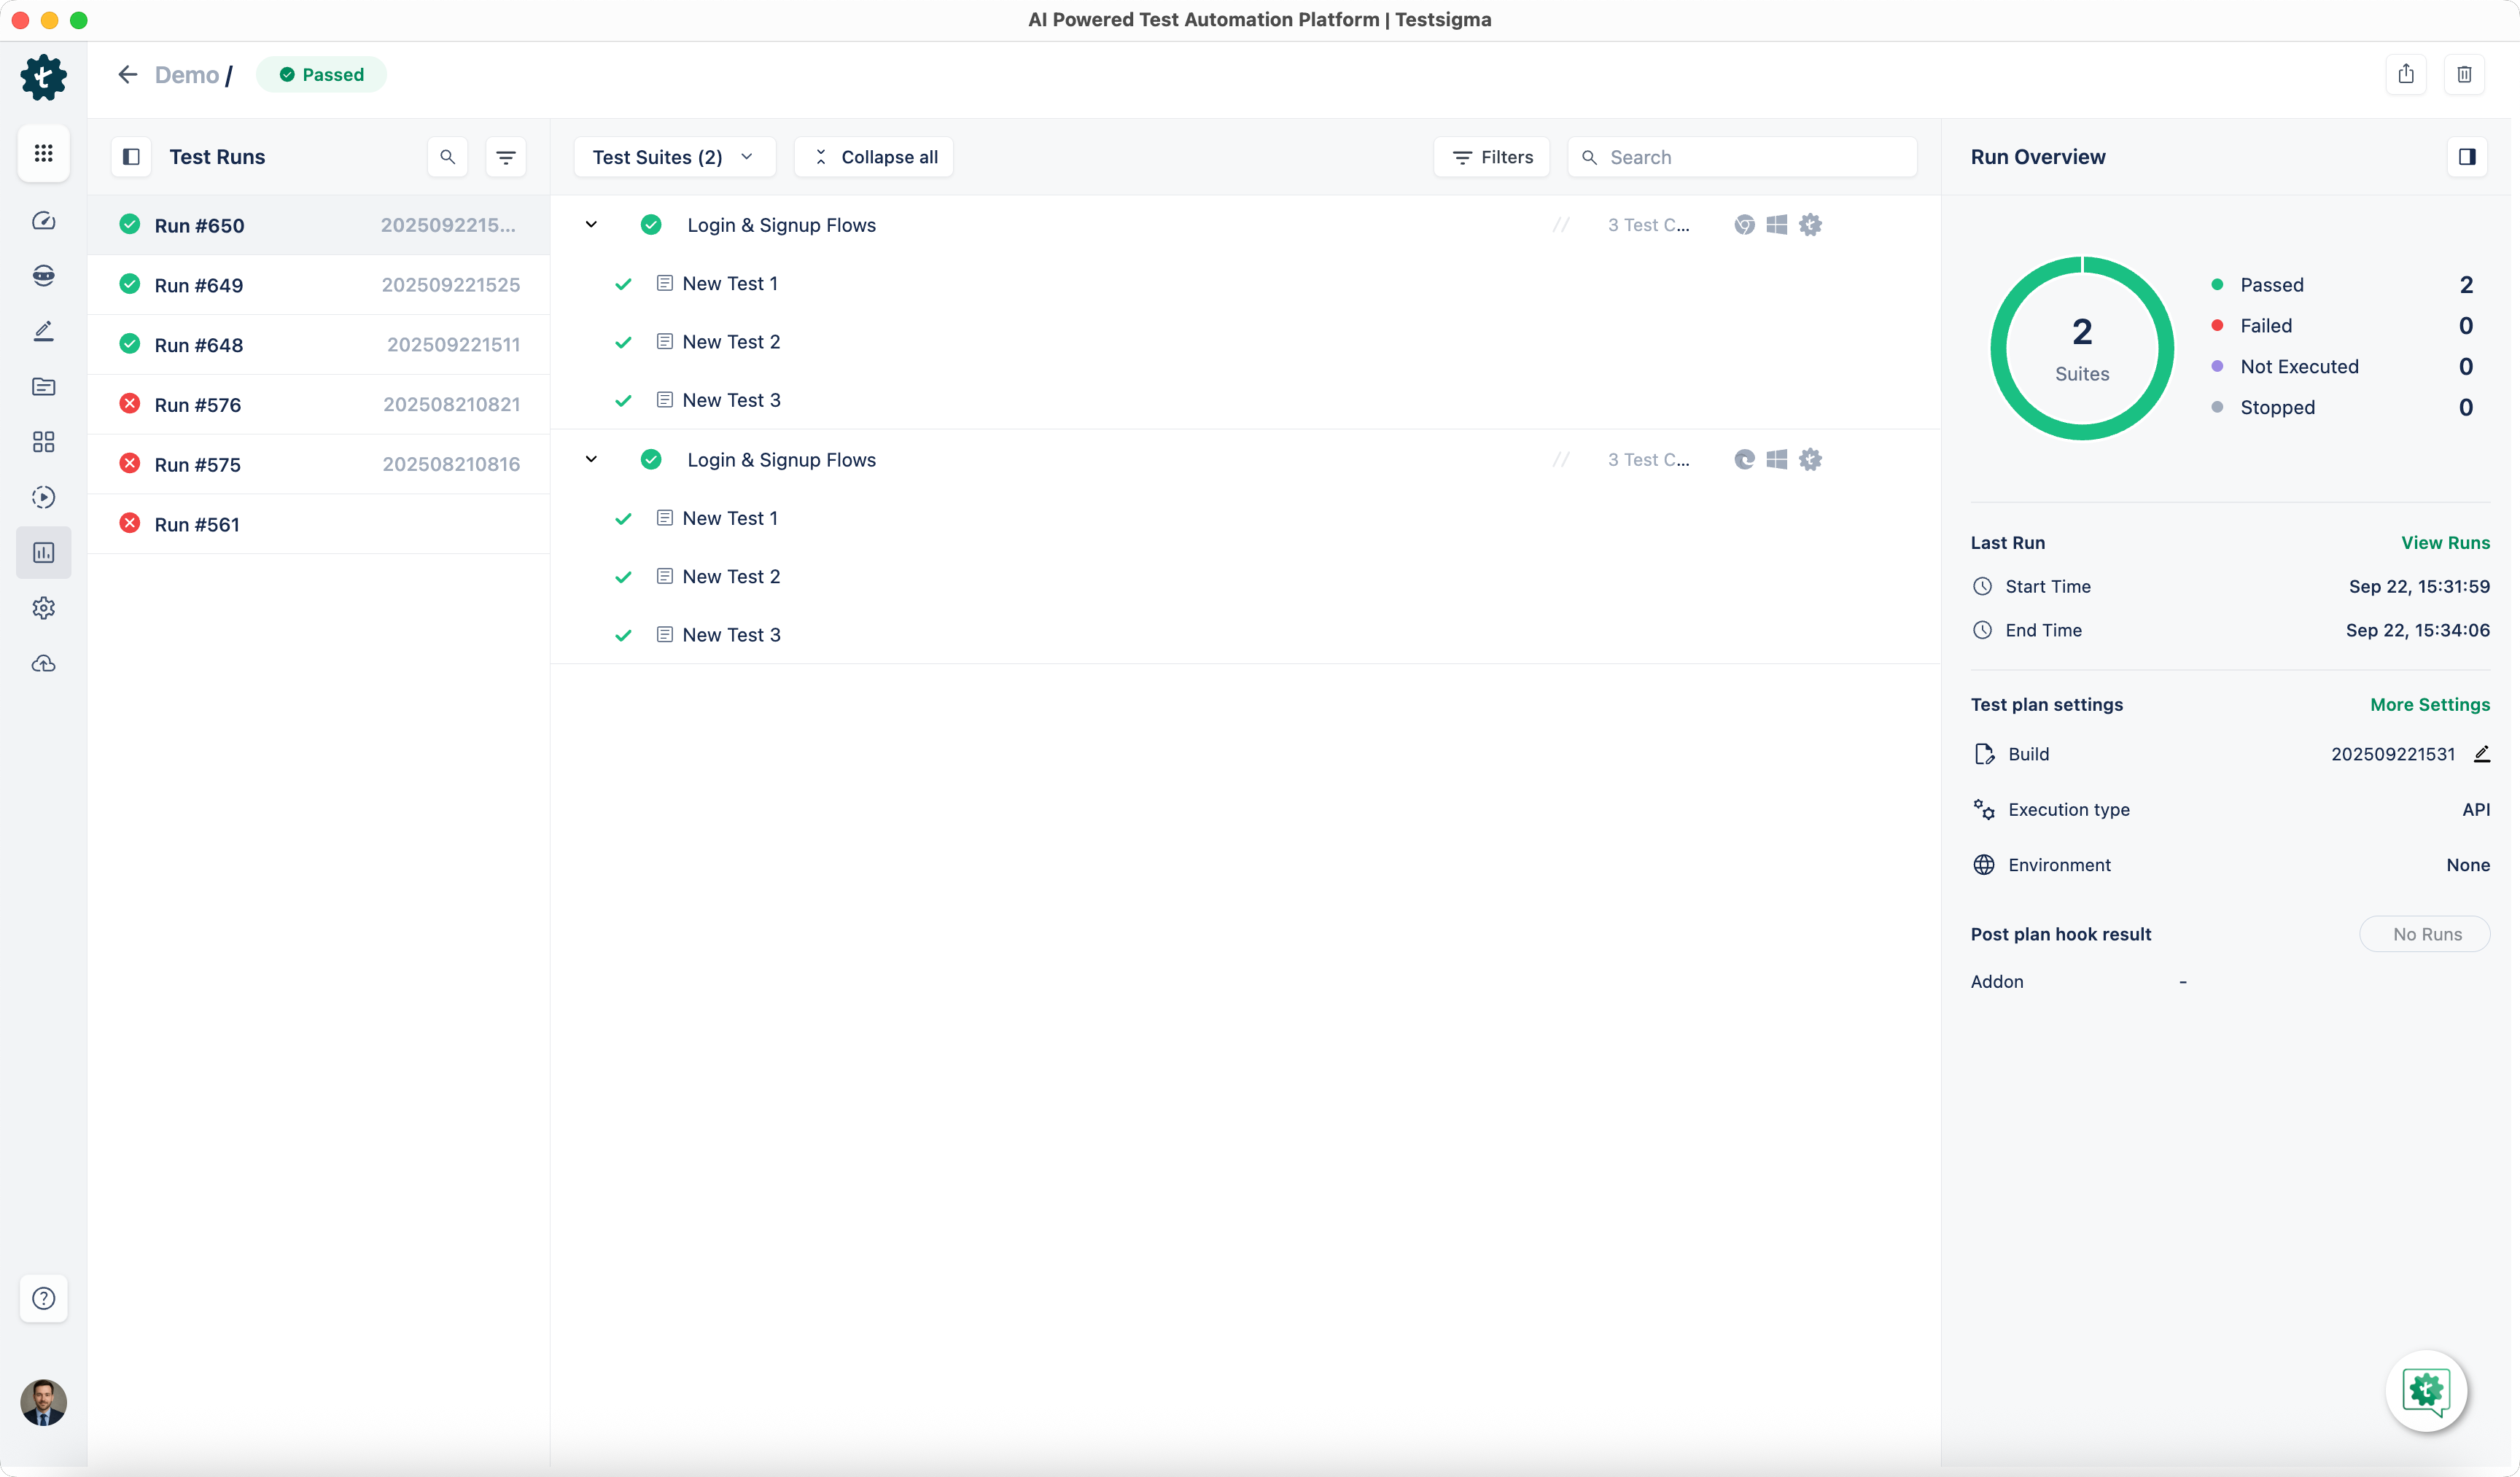The height and width of the screenshot is (1477, 2520).
Task: Click the search icon in Test Runs panel
Action: 447,157
